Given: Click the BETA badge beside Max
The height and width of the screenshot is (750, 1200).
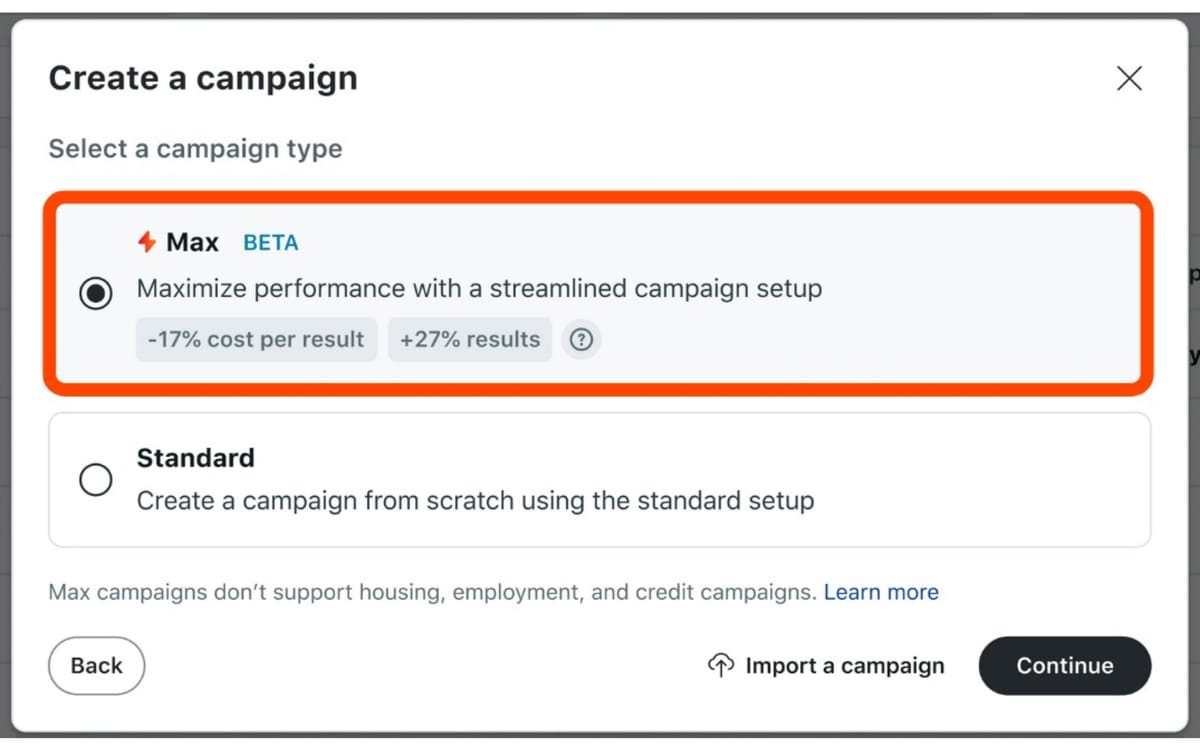Looking at the screenshot, I should (270, 241).
